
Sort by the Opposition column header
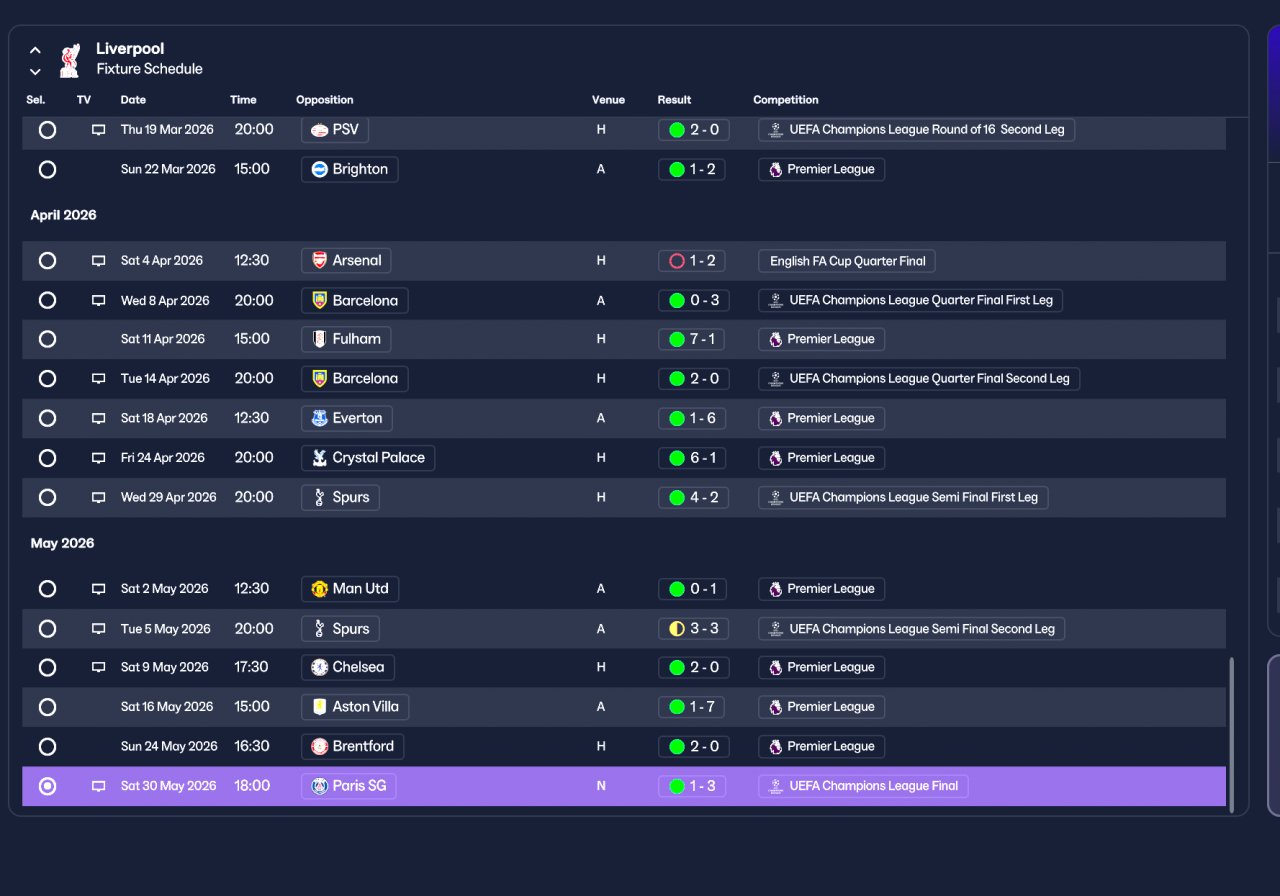(x=325, y=100)
